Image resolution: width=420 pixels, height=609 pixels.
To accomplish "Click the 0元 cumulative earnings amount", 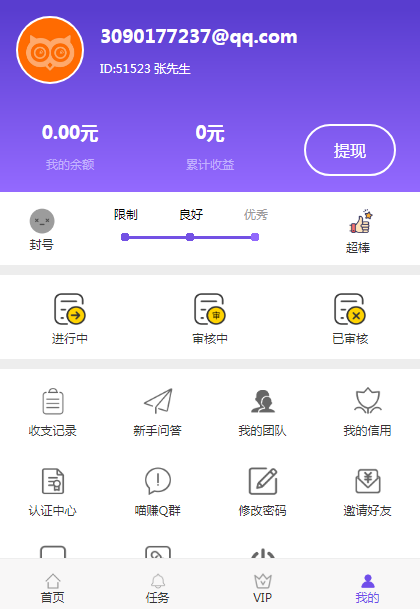I will 210,133.
